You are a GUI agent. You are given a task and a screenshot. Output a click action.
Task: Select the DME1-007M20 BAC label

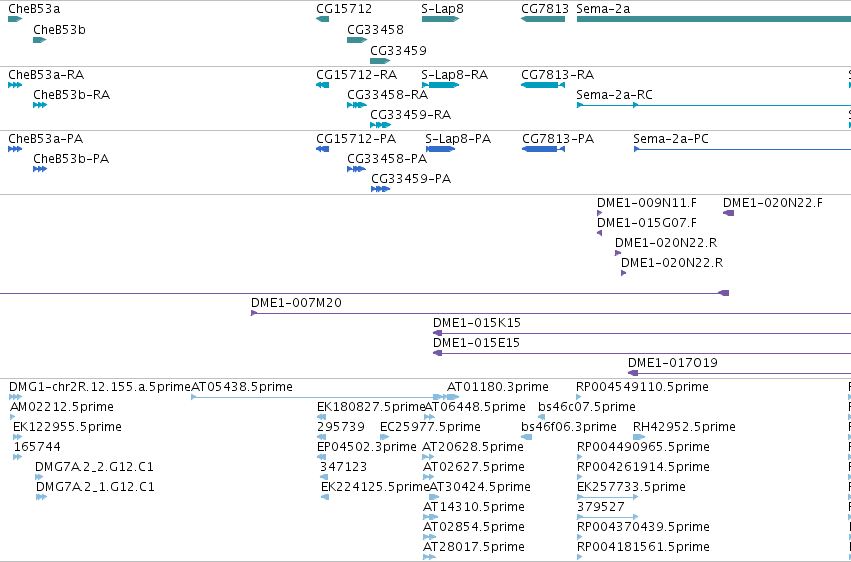tap(296, 303)
